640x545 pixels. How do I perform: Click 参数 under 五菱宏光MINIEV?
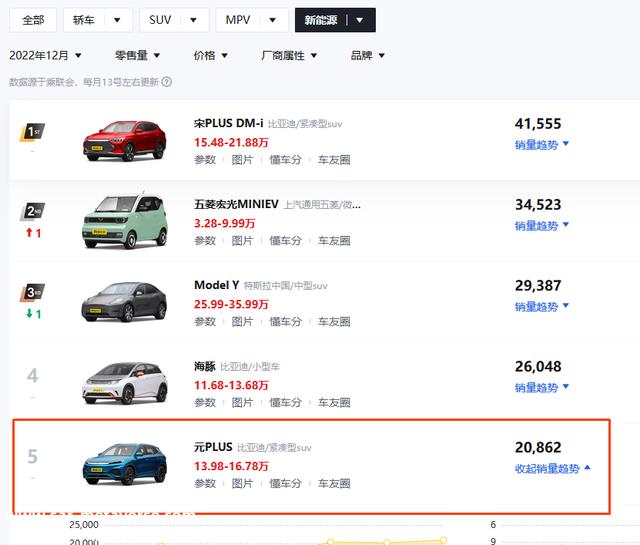205,240
